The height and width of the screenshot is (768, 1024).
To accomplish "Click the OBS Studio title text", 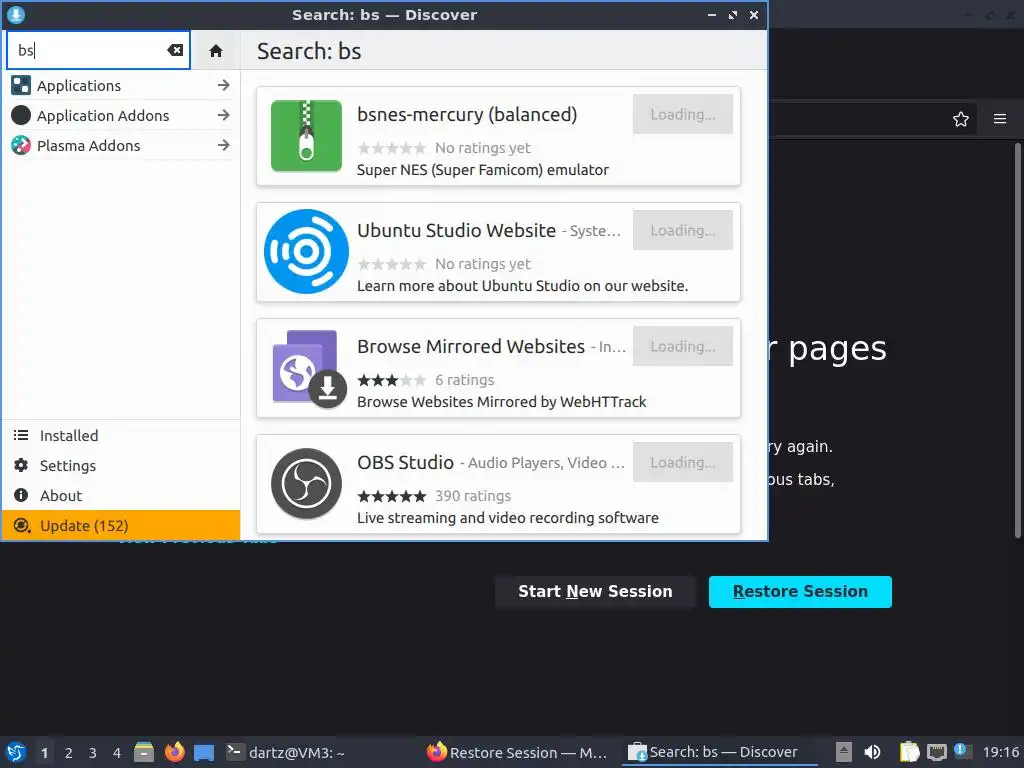I will click(x=405, y=462).
